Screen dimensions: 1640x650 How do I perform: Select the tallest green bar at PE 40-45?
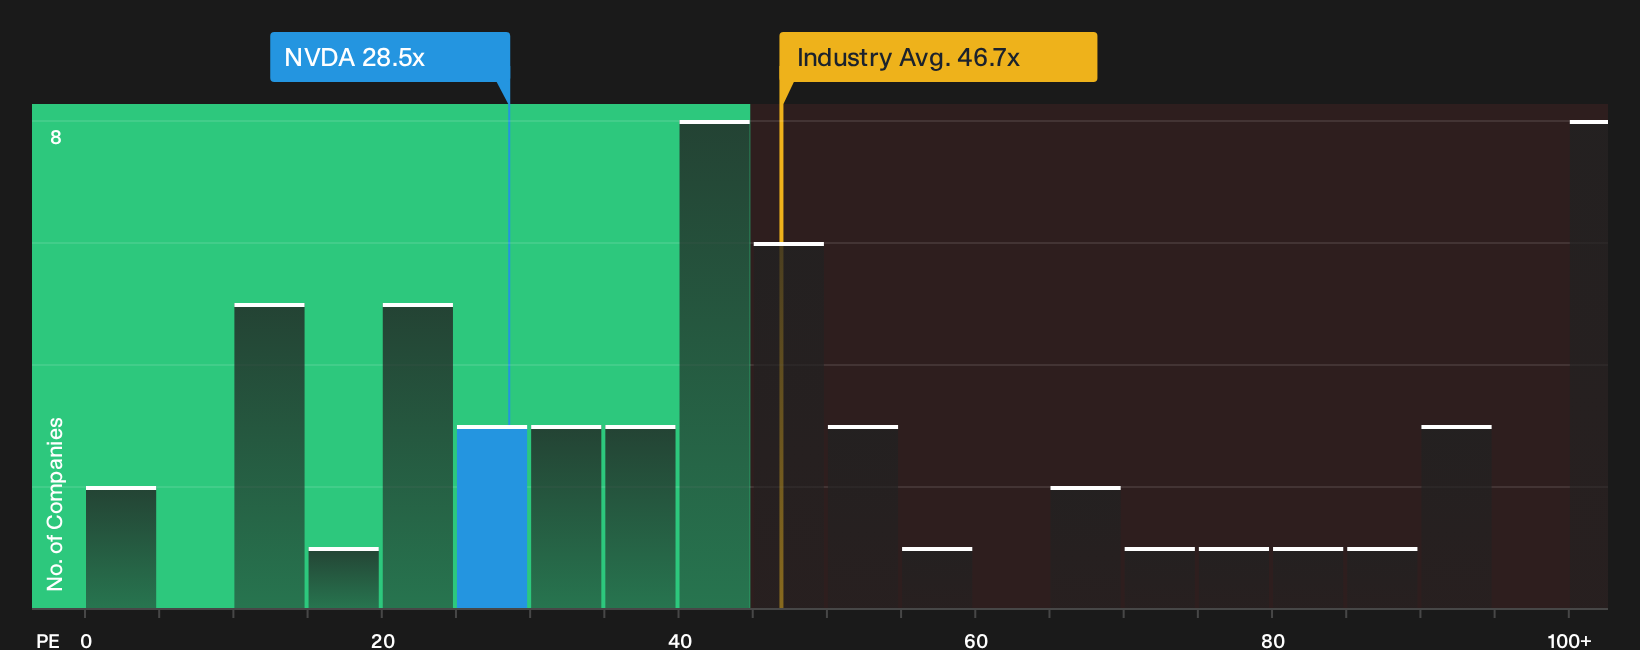pyautogui.click(x=714, y=365)
